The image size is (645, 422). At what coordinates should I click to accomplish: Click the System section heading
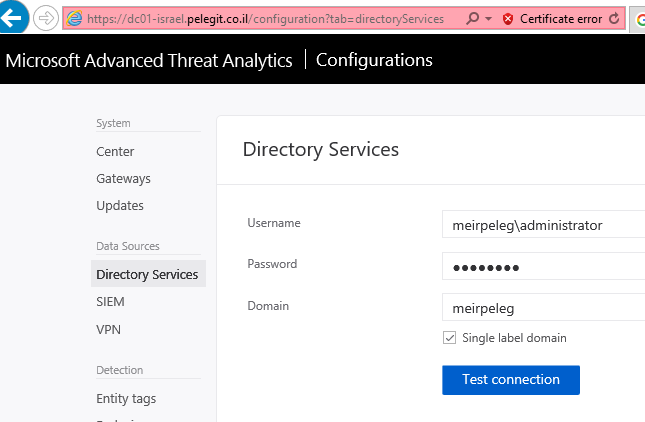113,123
